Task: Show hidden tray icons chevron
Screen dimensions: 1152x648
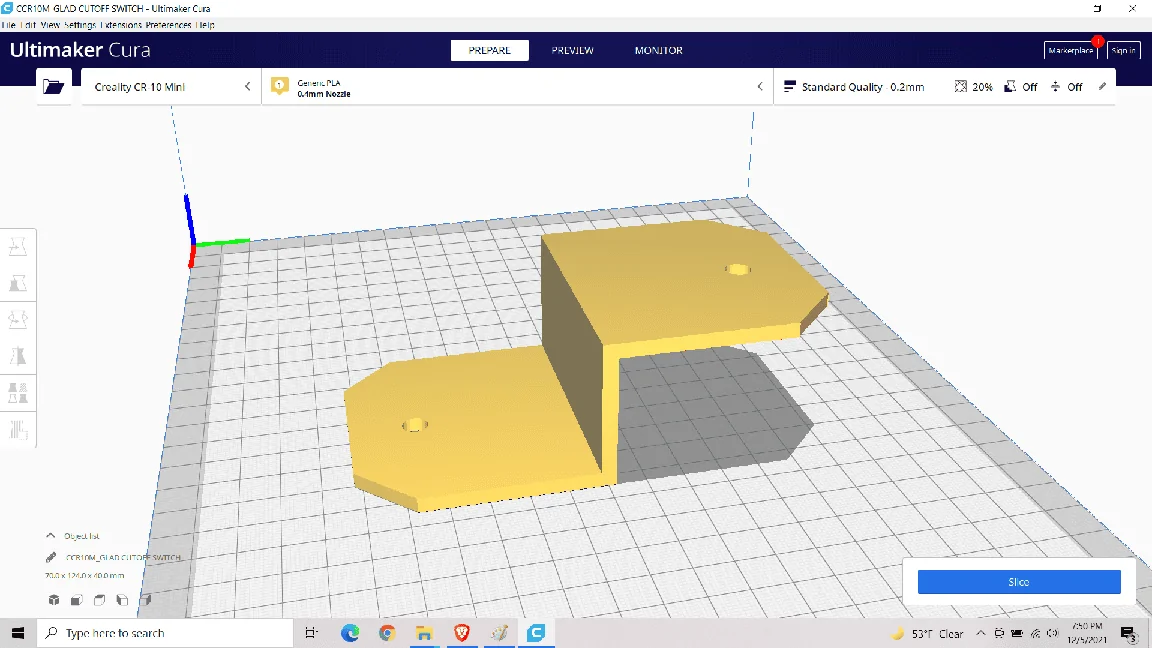Action: coord(981,633)
